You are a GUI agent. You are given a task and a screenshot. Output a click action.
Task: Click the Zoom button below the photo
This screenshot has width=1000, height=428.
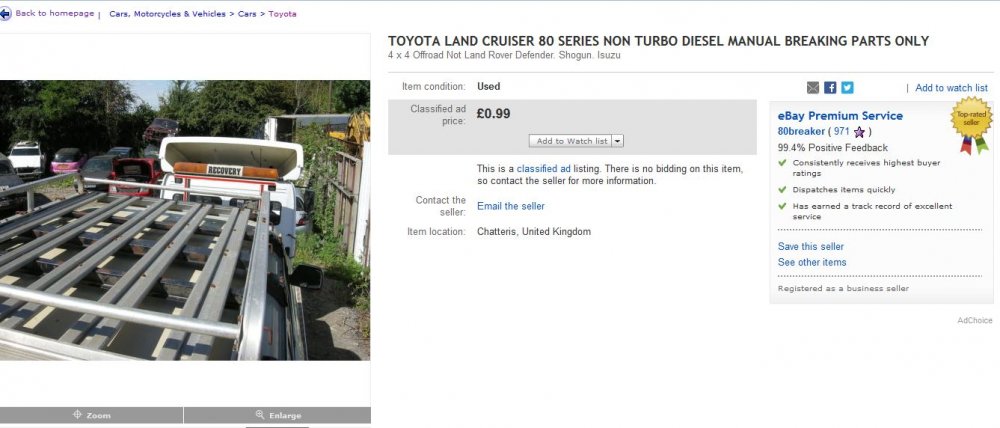pos(91,415)
